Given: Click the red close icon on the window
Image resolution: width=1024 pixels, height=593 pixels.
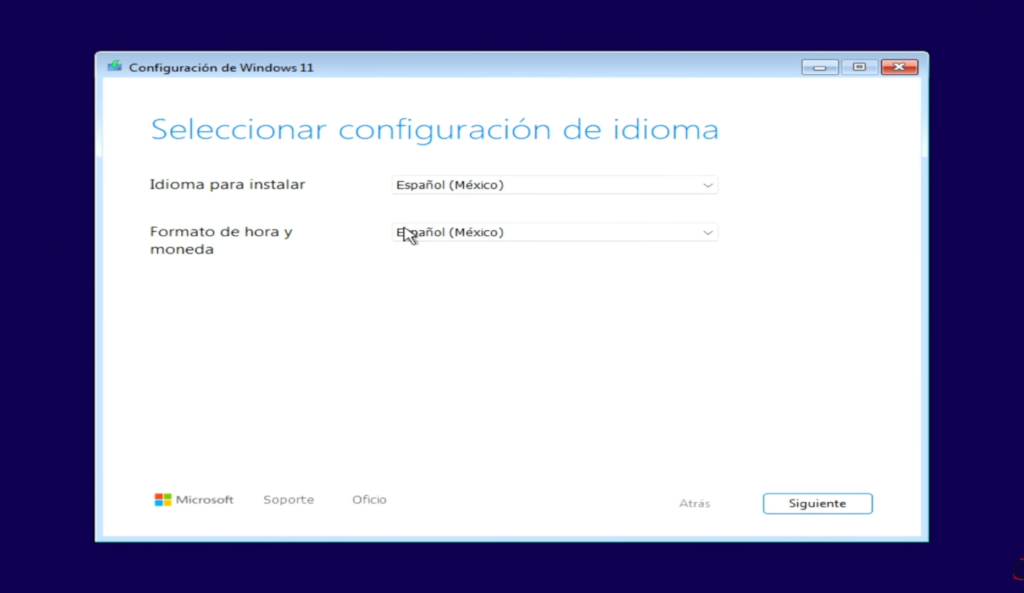Looking at the screenshot, I should [897, 66].
